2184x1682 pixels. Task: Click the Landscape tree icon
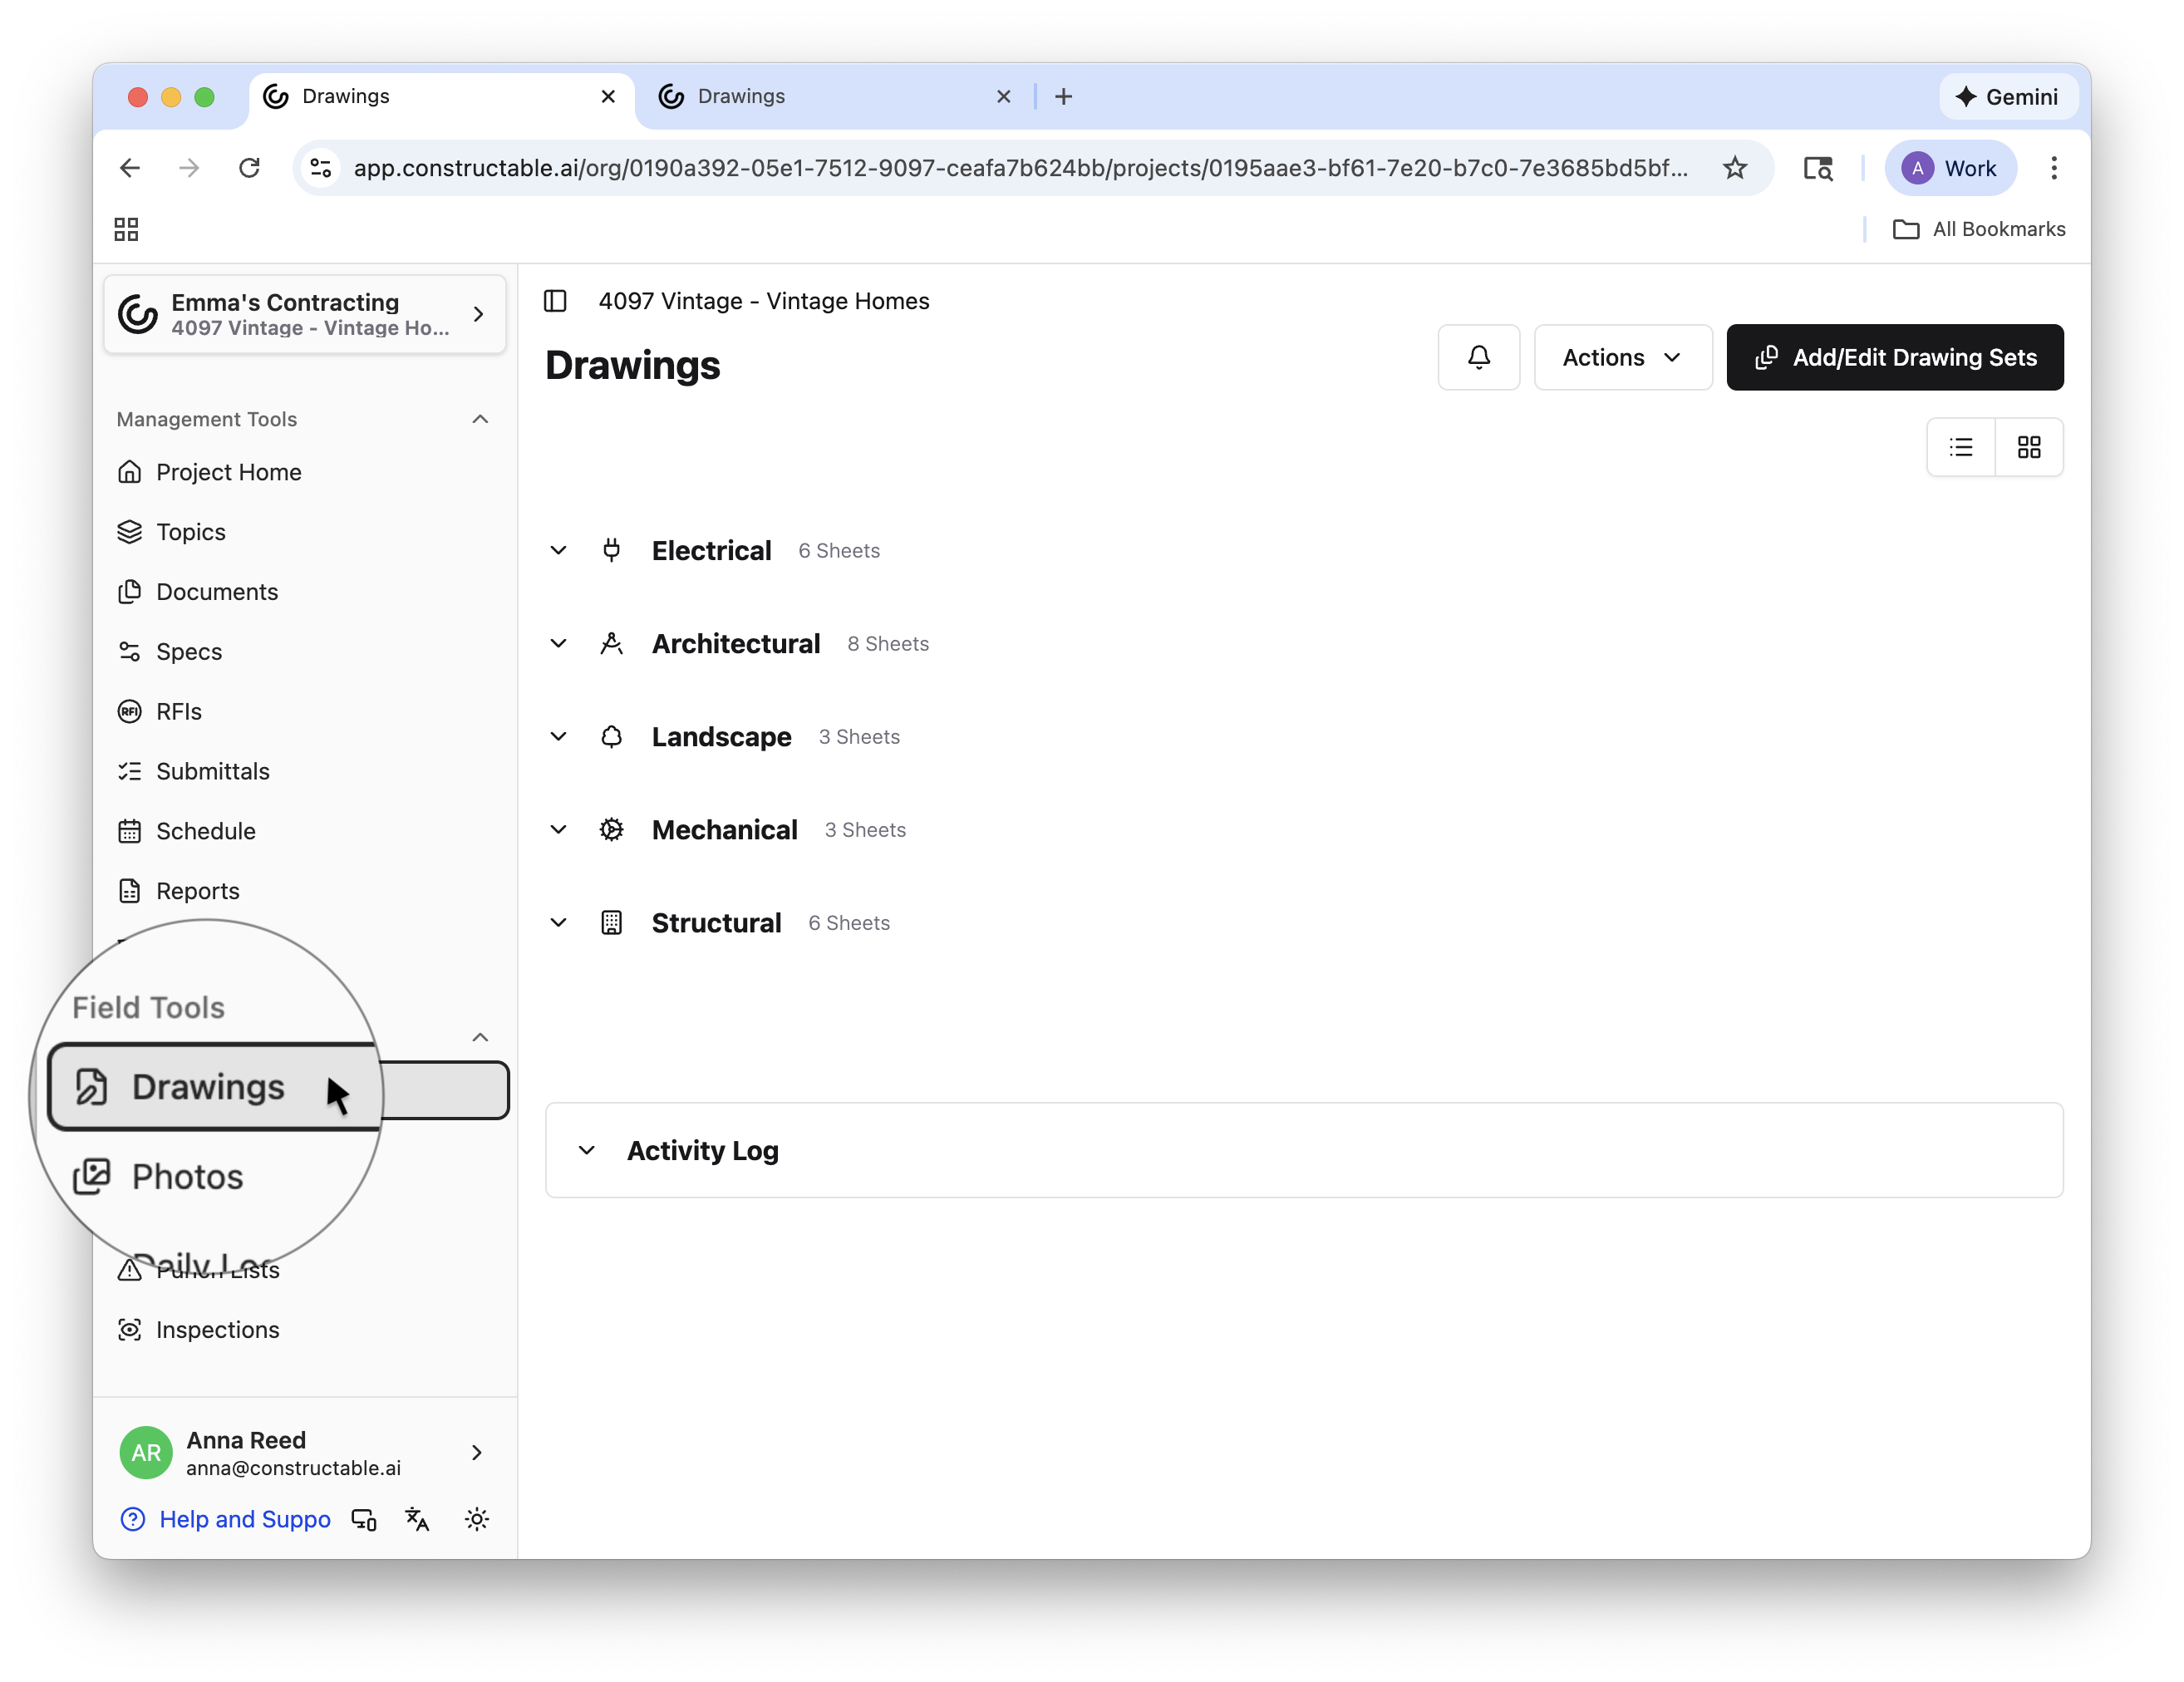point(612,736)
